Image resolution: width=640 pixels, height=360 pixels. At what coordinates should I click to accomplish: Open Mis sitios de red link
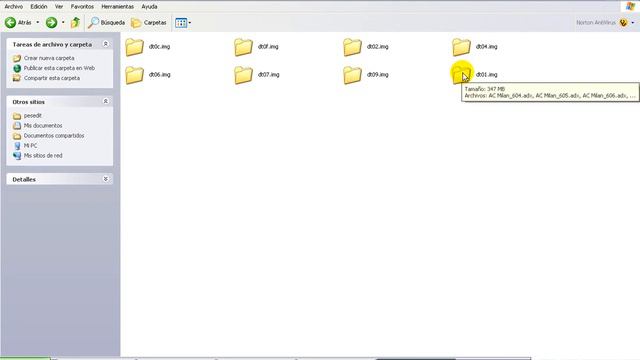pyautogui.click(x=43, y=156)
